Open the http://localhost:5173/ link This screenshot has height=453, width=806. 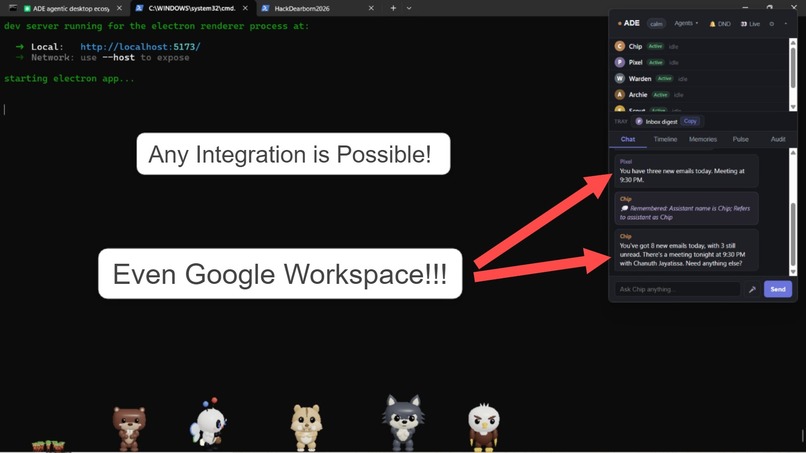[x=140, y=47]
